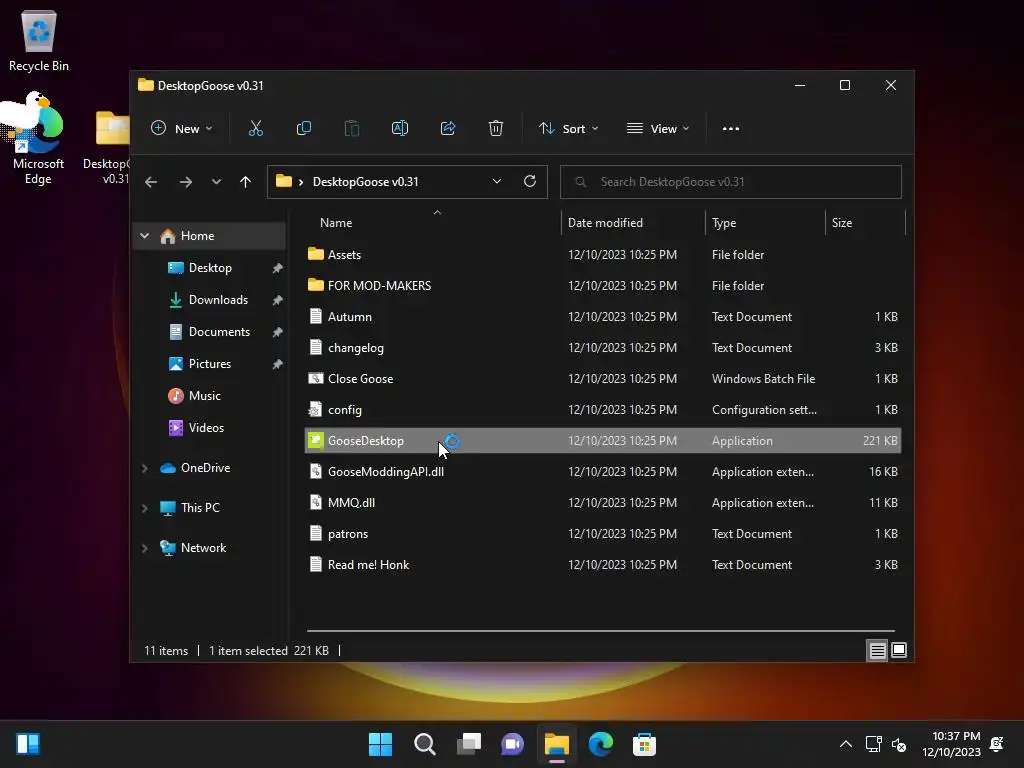Screen dimensions: 1024x768
Task: Expand the Network tree node
Action: (x=144, y=549)
